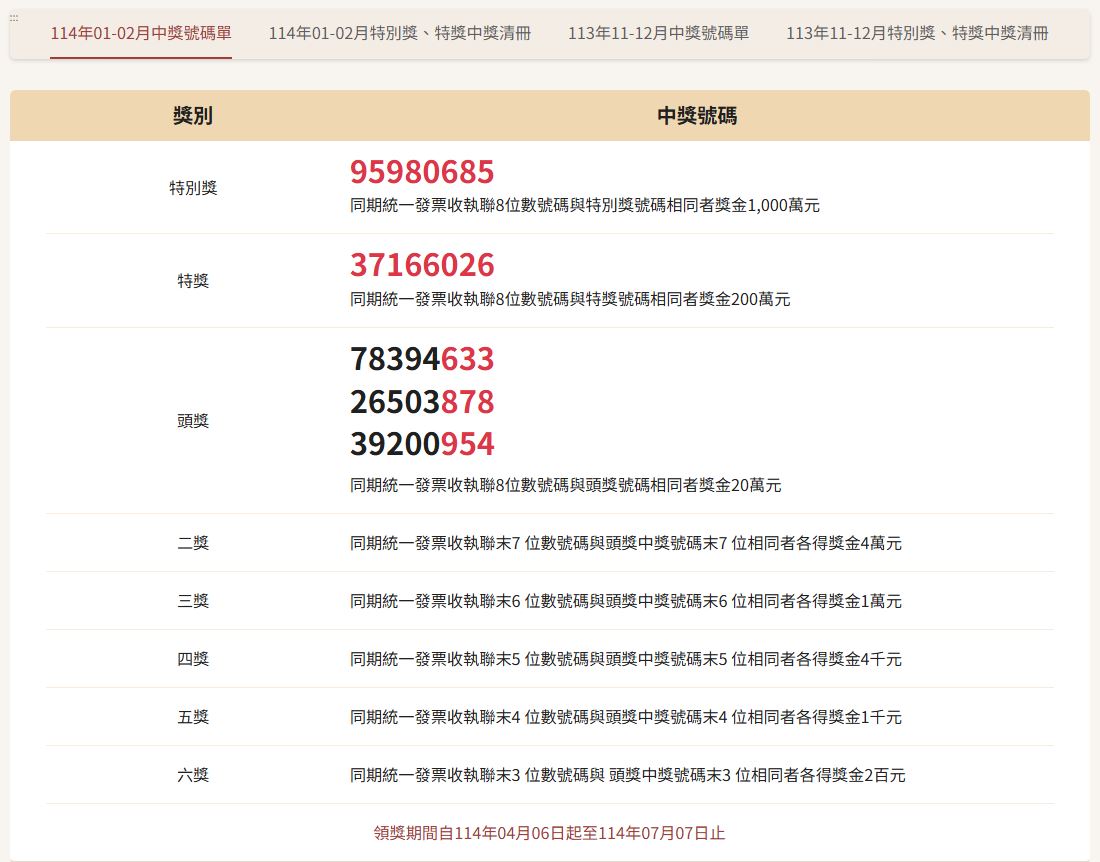Click the 四獎 row label
1100x862 pixels.
pos(193,659)
